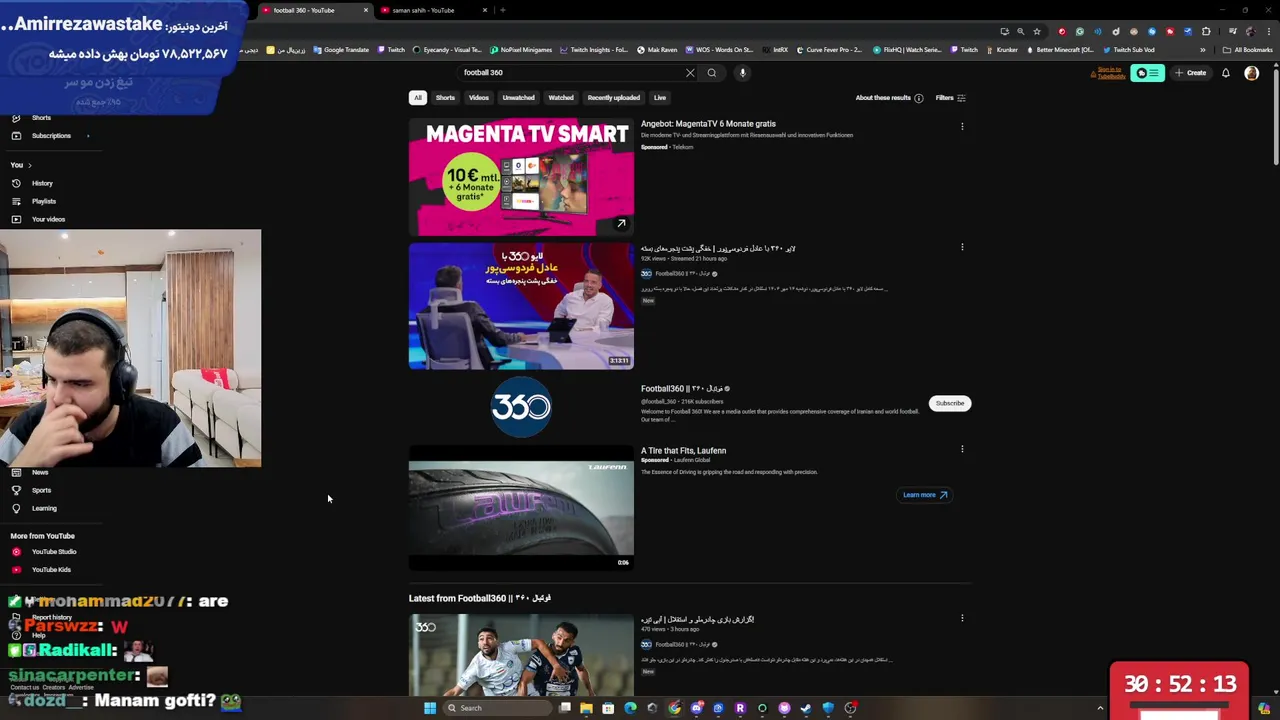Open File Explorer from the taskbar
Image resolution: width=1280 pixels, height=720 pixels.
tap(586, 708)
